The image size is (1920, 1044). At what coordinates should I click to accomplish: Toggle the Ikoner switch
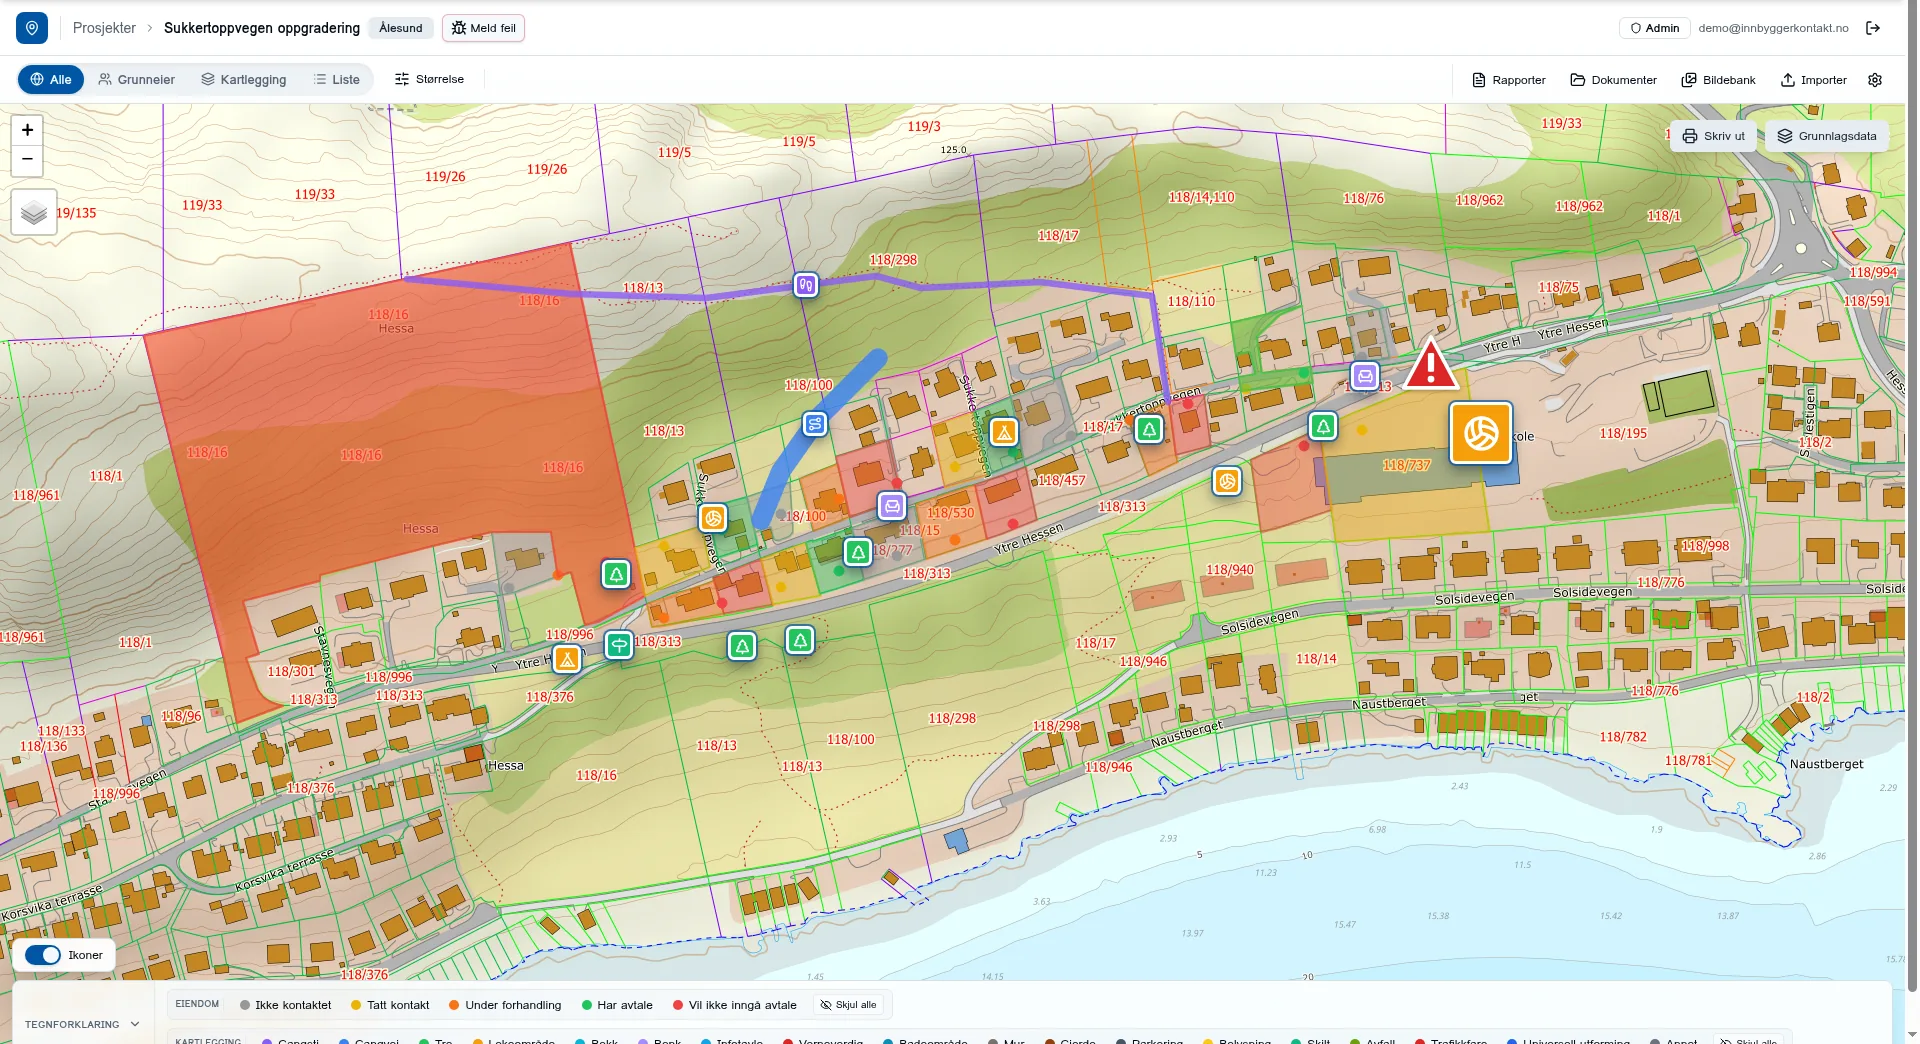tap(43, 955)
